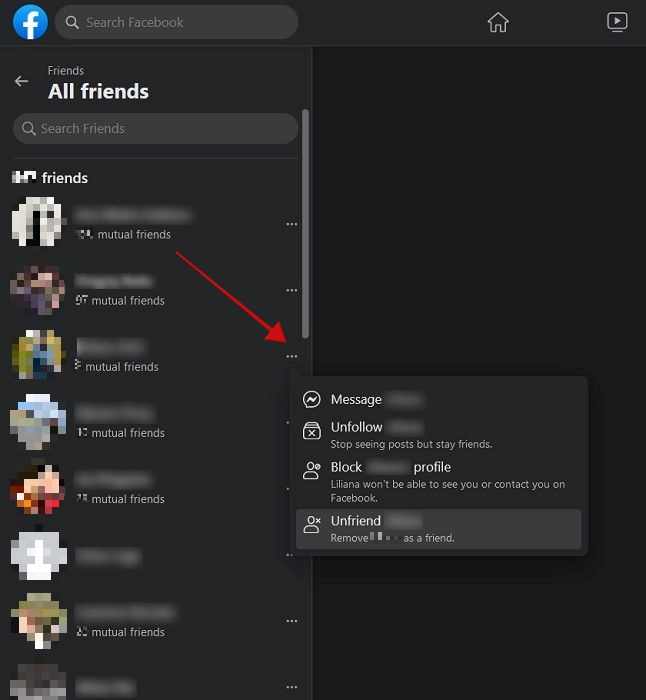Choose Block profile from the menu
This screenshot has width=646, height=700.
tap(438, 481)
